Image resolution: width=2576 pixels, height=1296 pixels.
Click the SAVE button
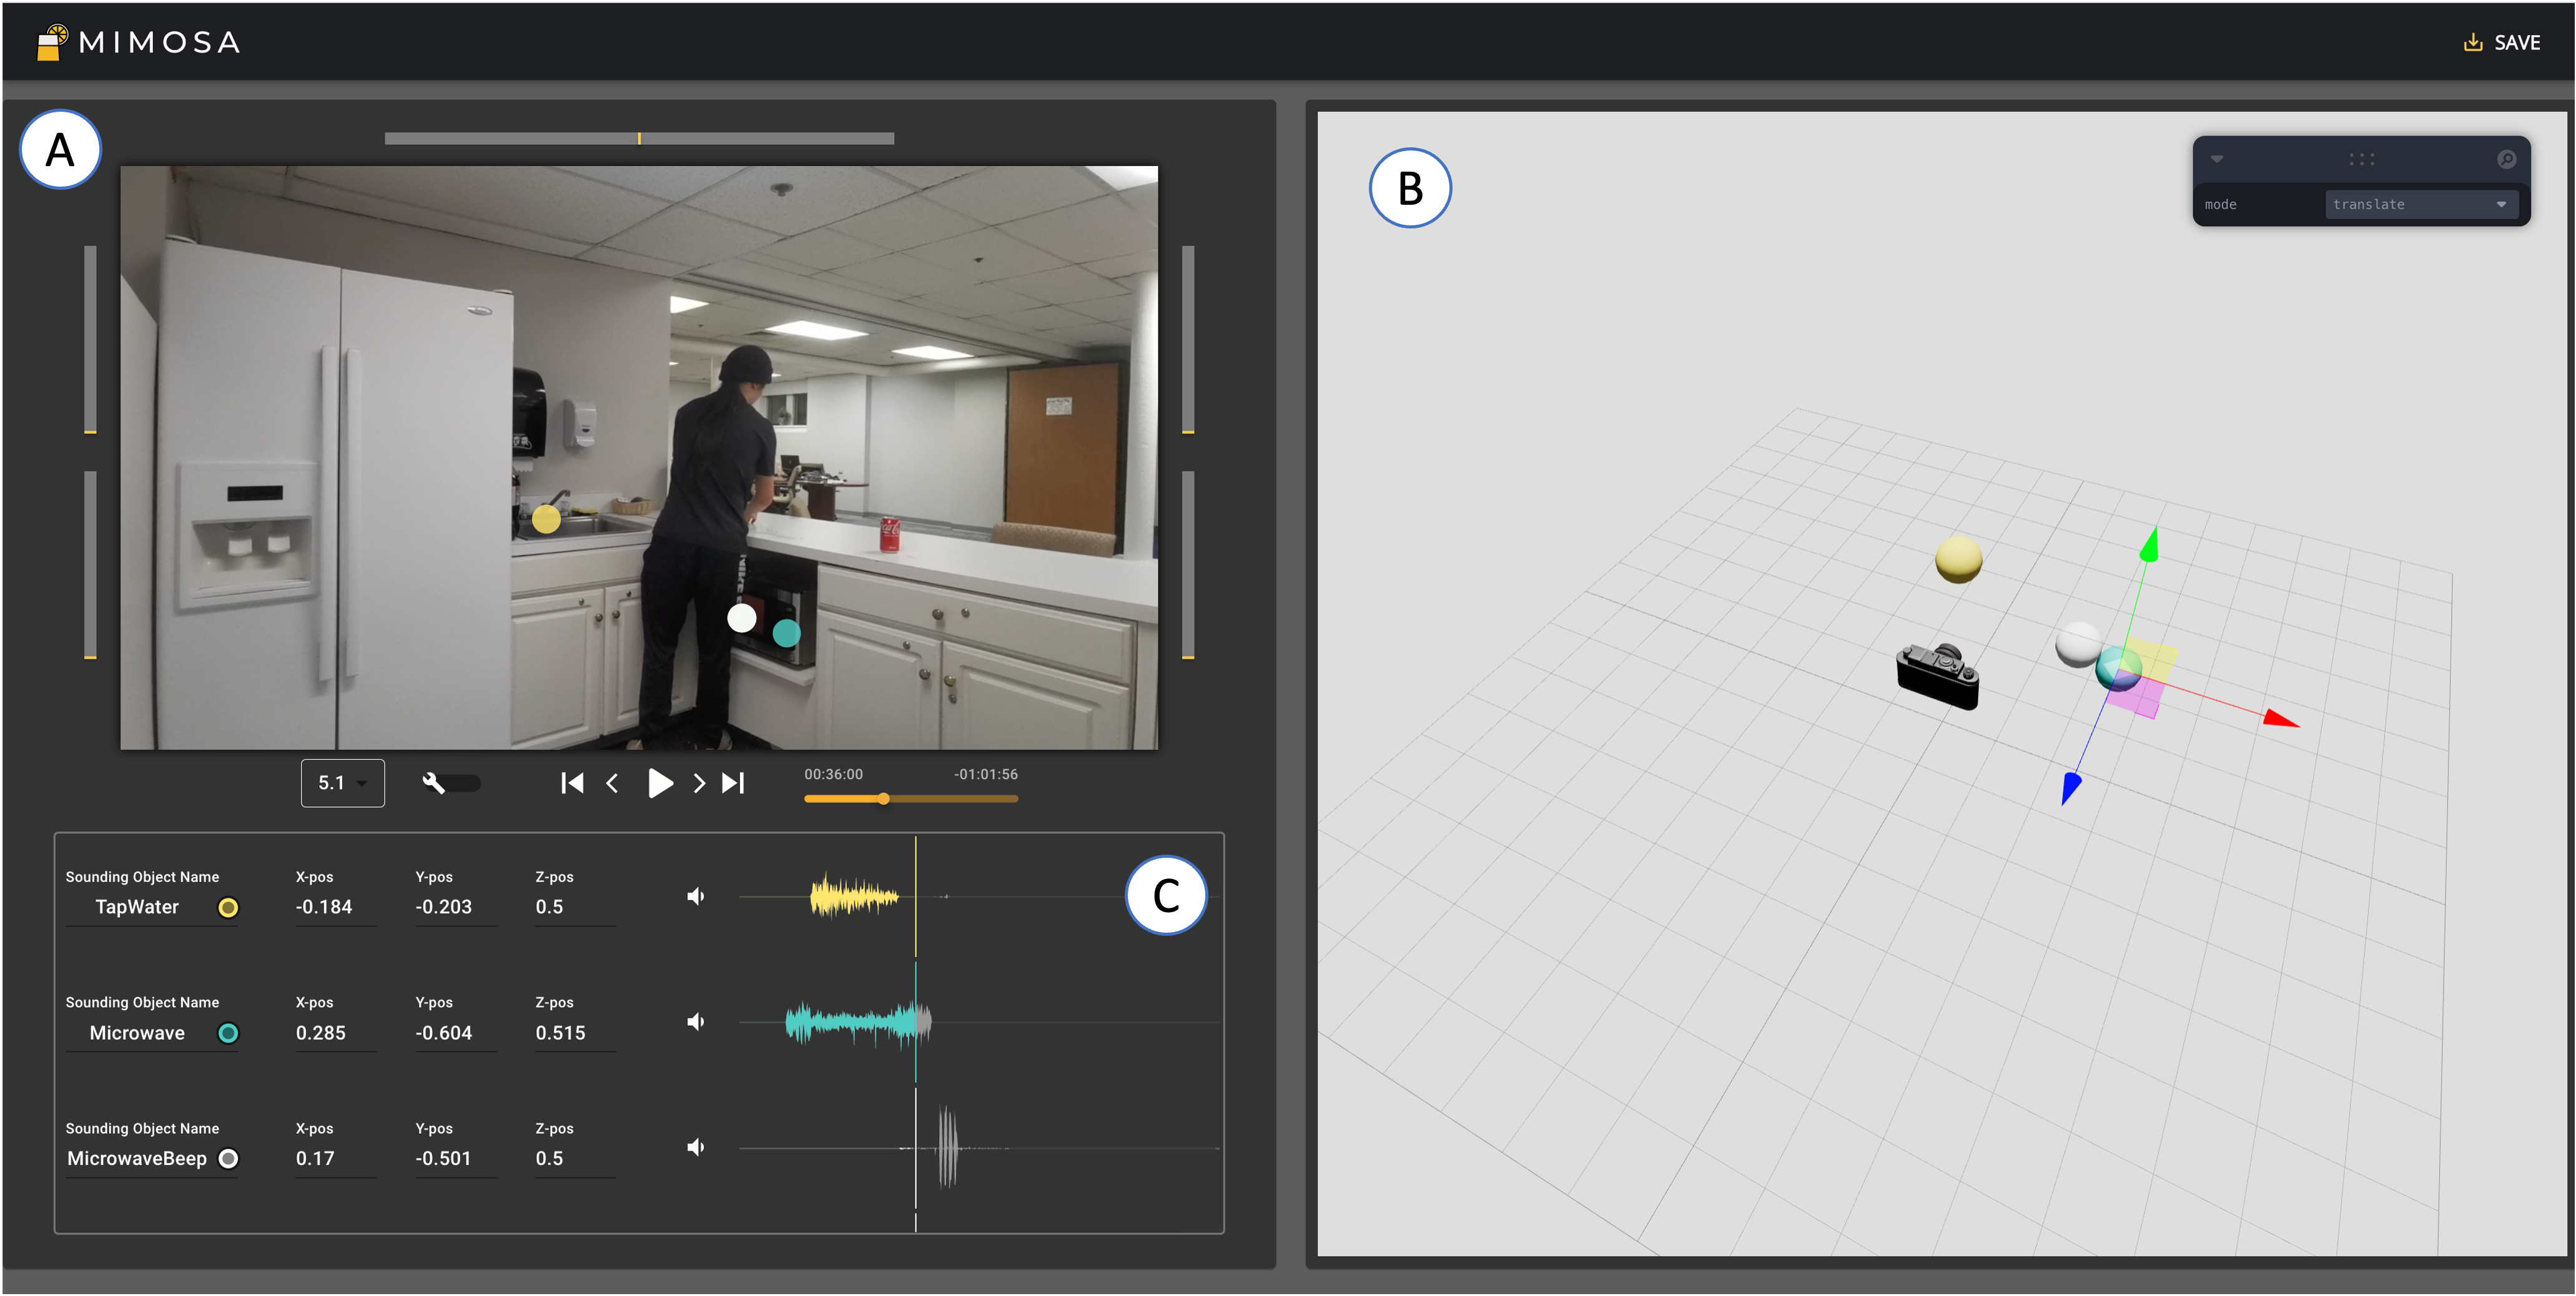pos(2502,42)
